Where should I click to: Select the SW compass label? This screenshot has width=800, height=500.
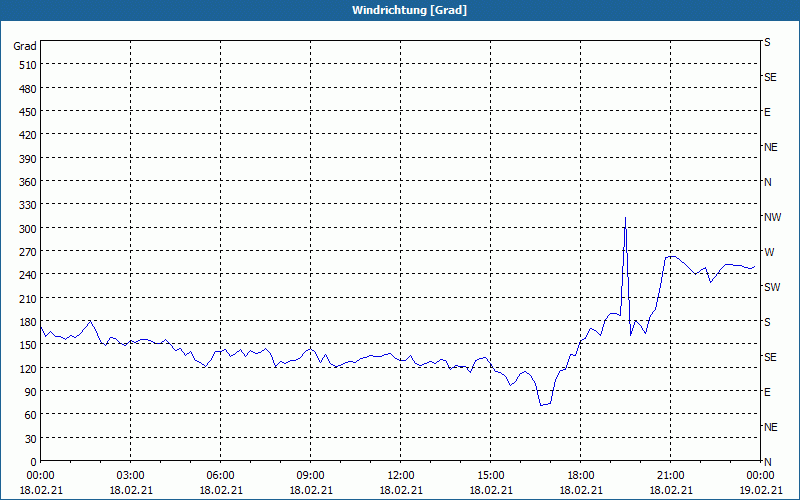[x=772, y=287]
